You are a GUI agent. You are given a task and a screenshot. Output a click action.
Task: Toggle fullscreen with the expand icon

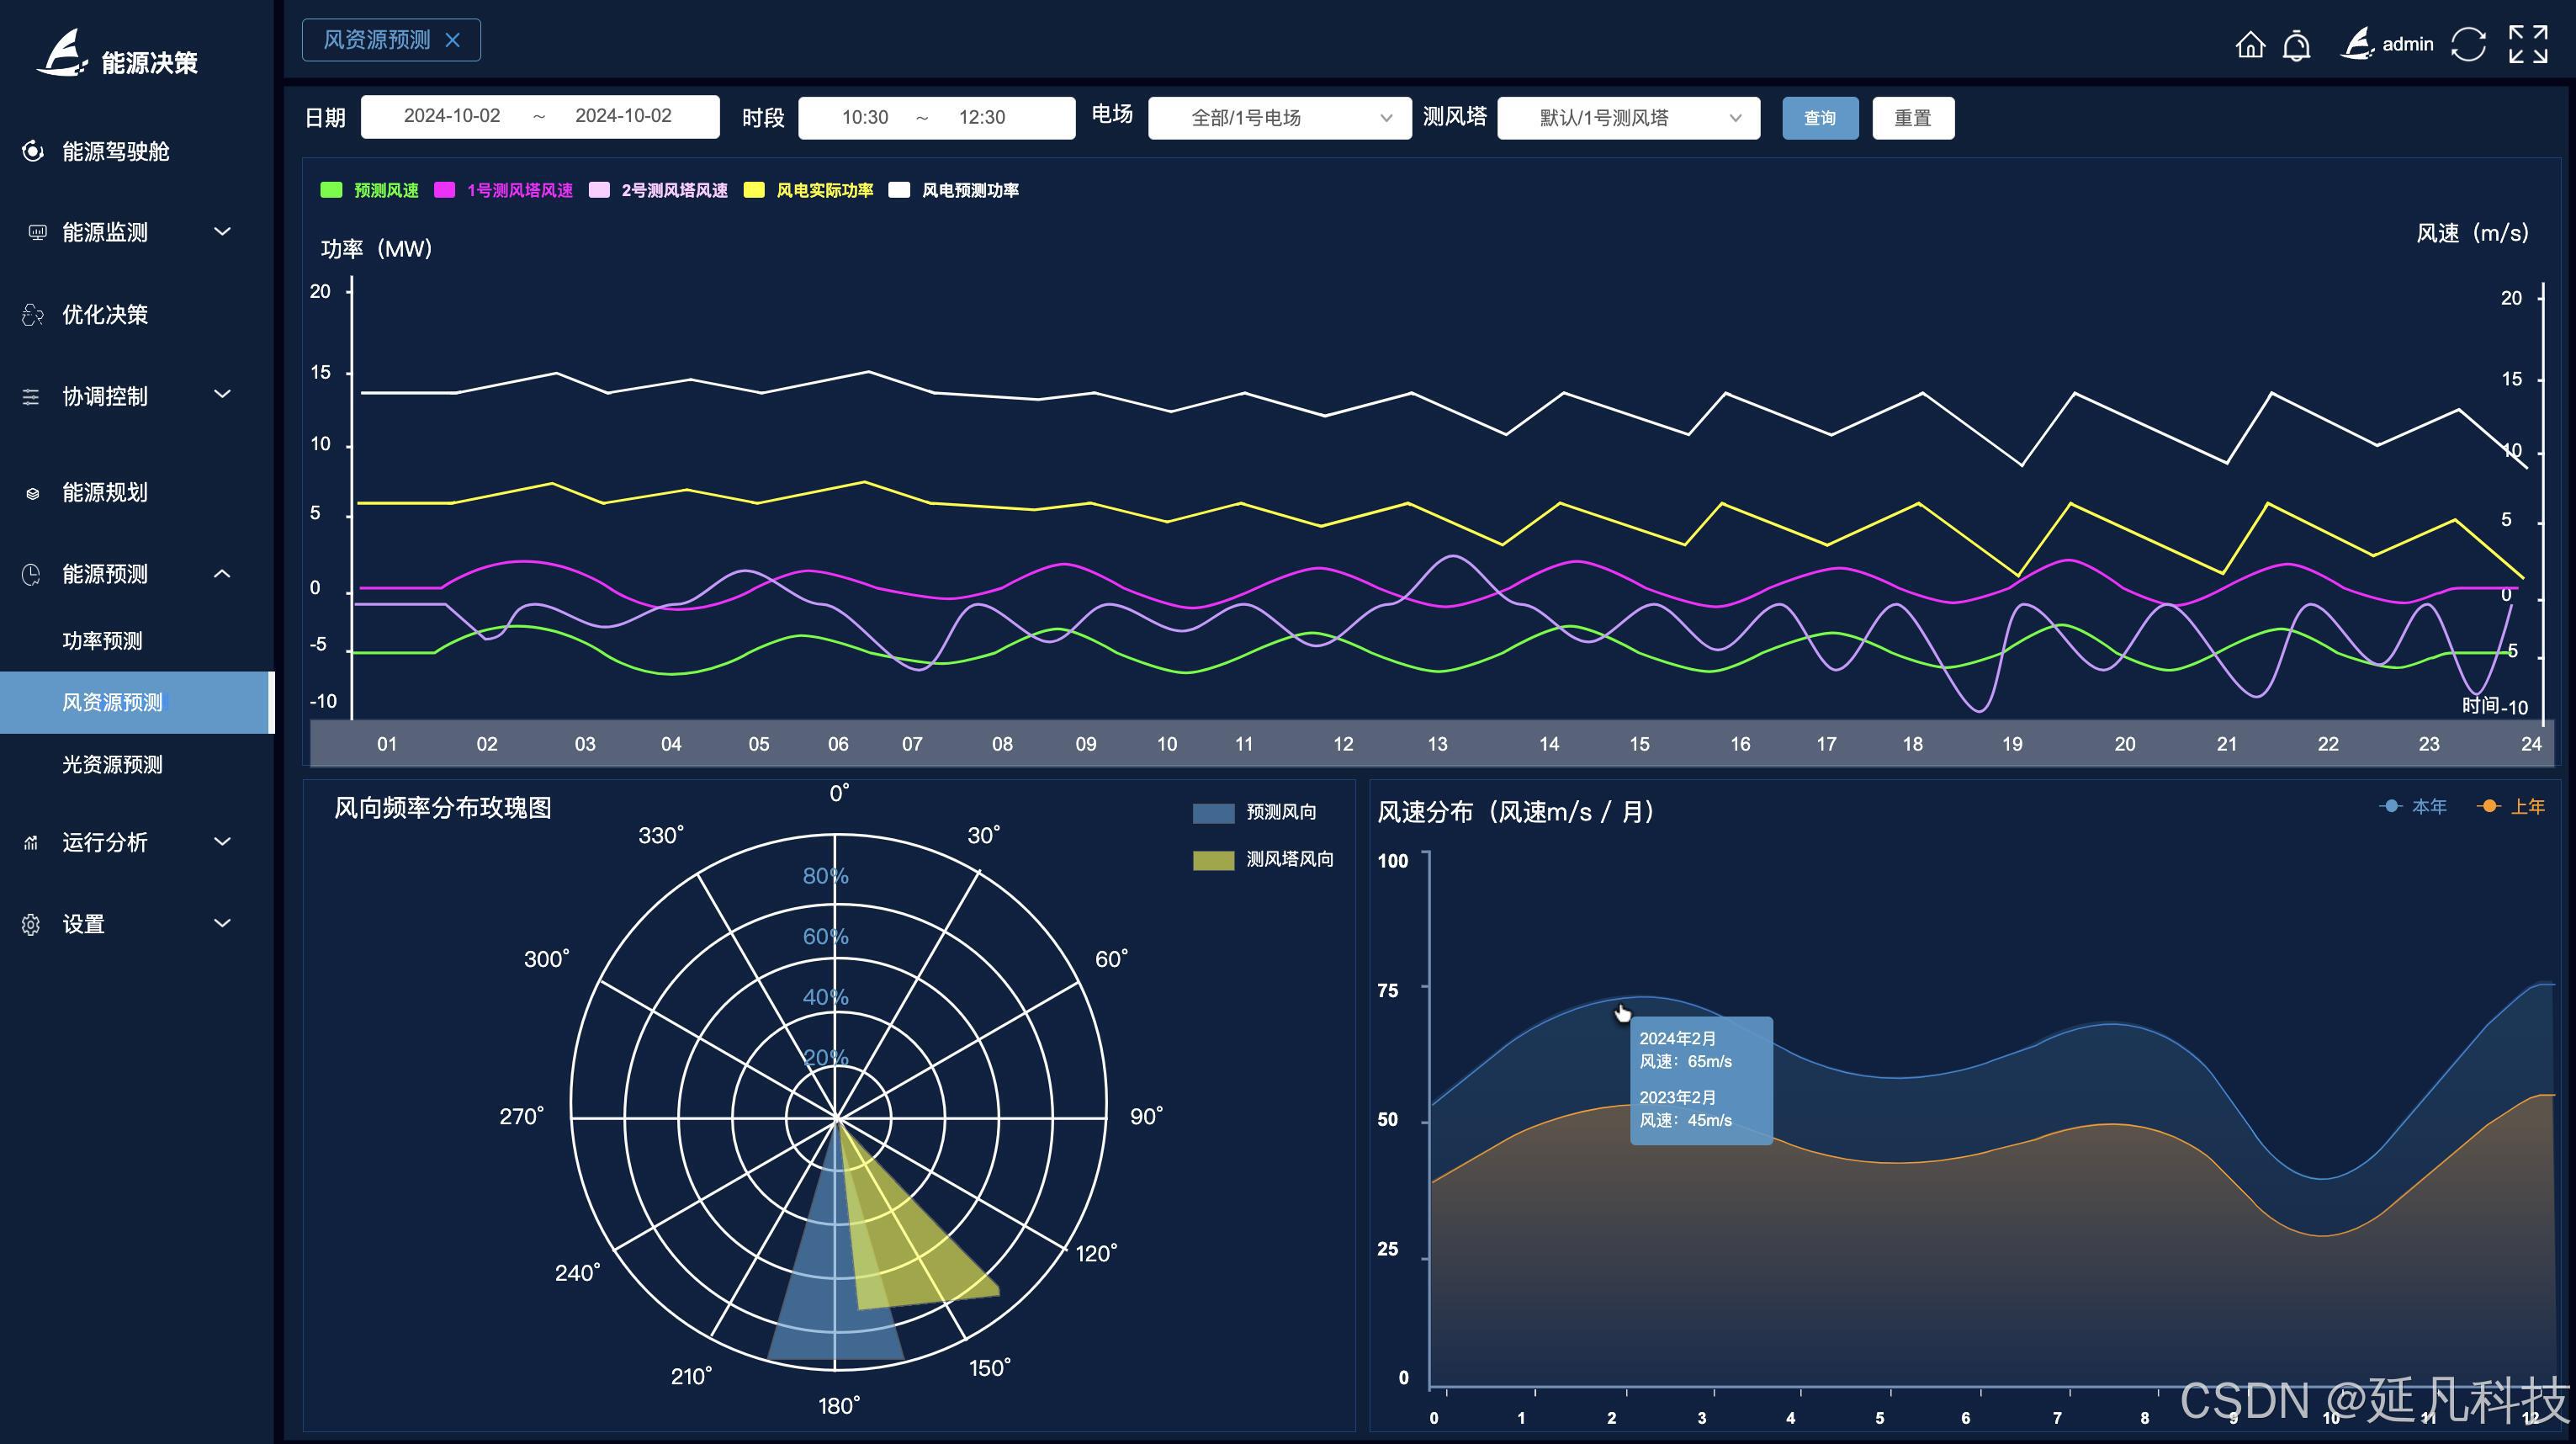click(x=2528, y=44)
